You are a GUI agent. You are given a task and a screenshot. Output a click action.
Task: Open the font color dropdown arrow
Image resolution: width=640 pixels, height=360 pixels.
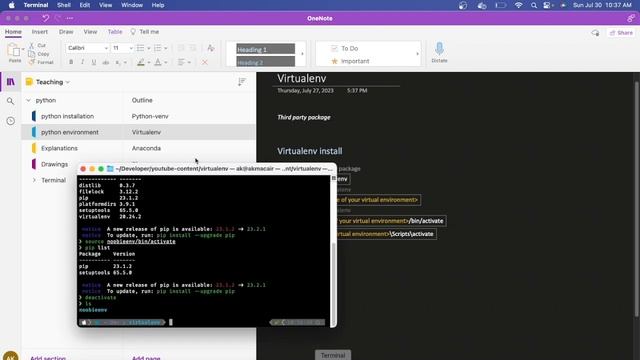point(166,62)
